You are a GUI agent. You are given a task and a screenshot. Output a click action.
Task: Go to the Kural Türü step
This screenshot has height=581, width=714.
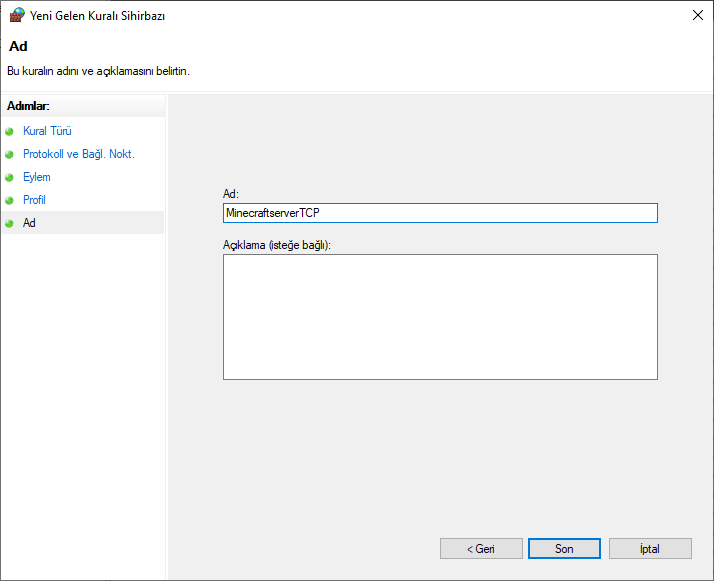coord(47,131)
